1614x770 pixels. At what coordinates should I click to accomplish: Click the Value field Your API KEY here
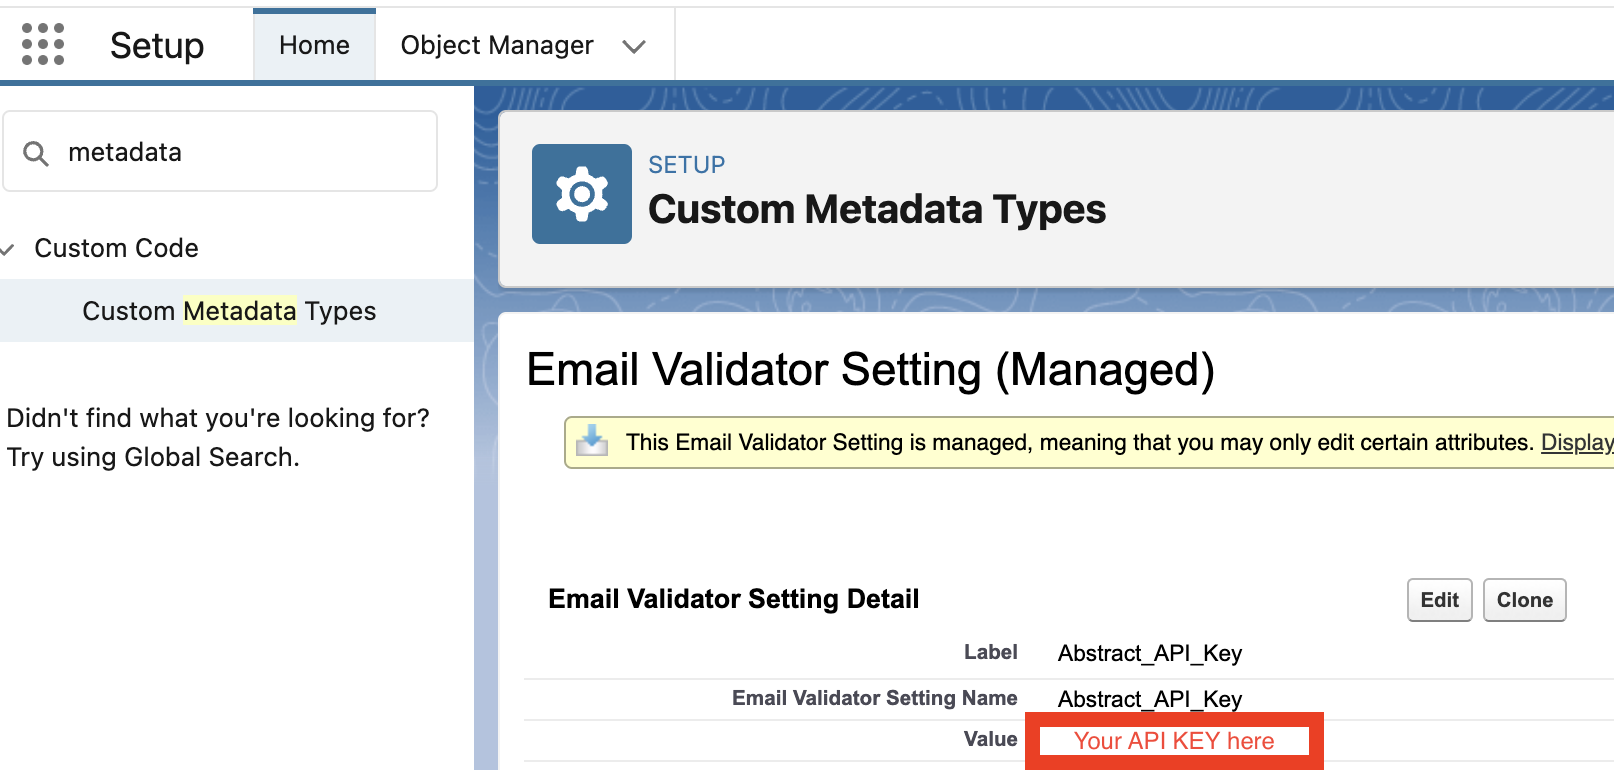tap(1174, 741)
